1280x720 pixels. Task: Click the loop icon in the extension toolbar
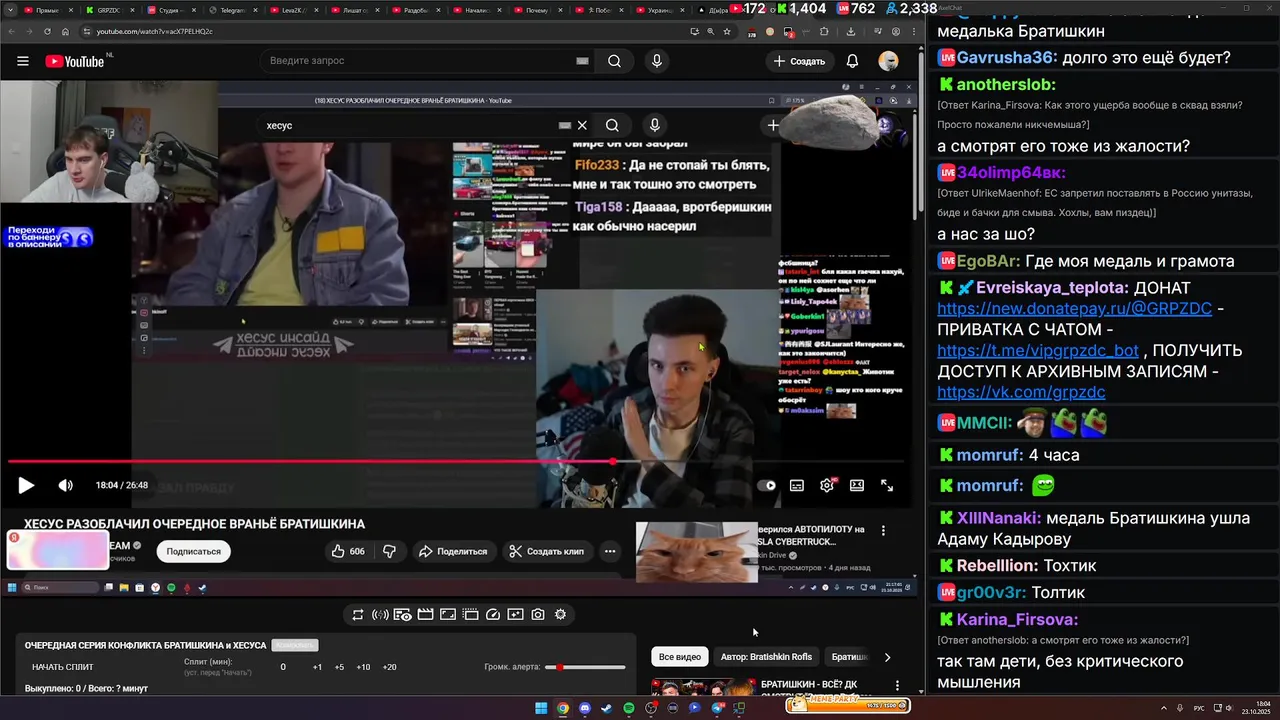358,615
